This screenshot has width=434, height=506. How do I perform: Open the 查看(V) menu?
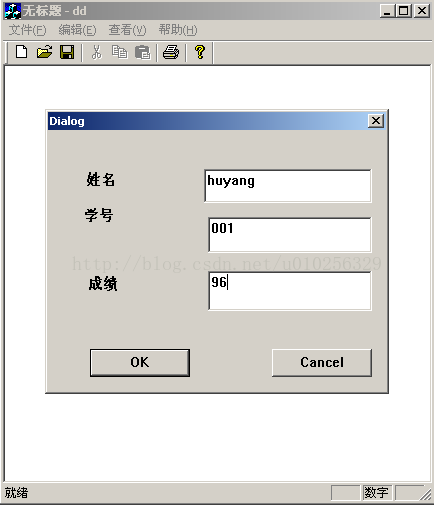pos(127,30)
